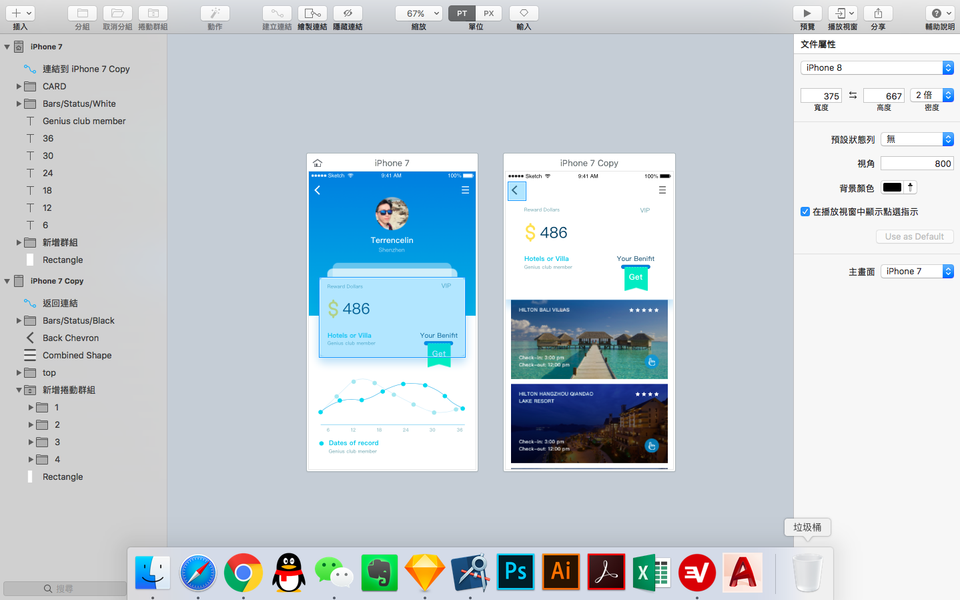Click the layer search (搜尋) field

[64, 588]
